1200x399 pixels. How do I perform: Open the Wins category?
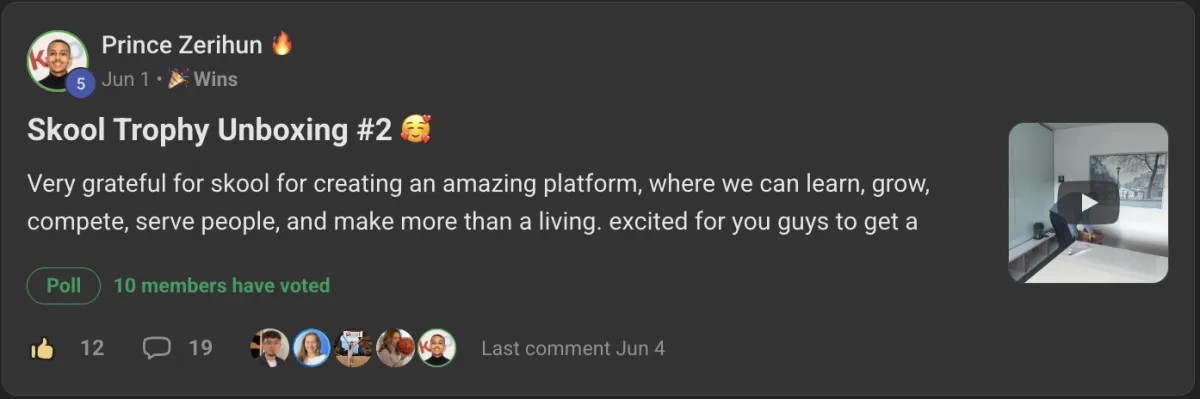pos(216,79)
